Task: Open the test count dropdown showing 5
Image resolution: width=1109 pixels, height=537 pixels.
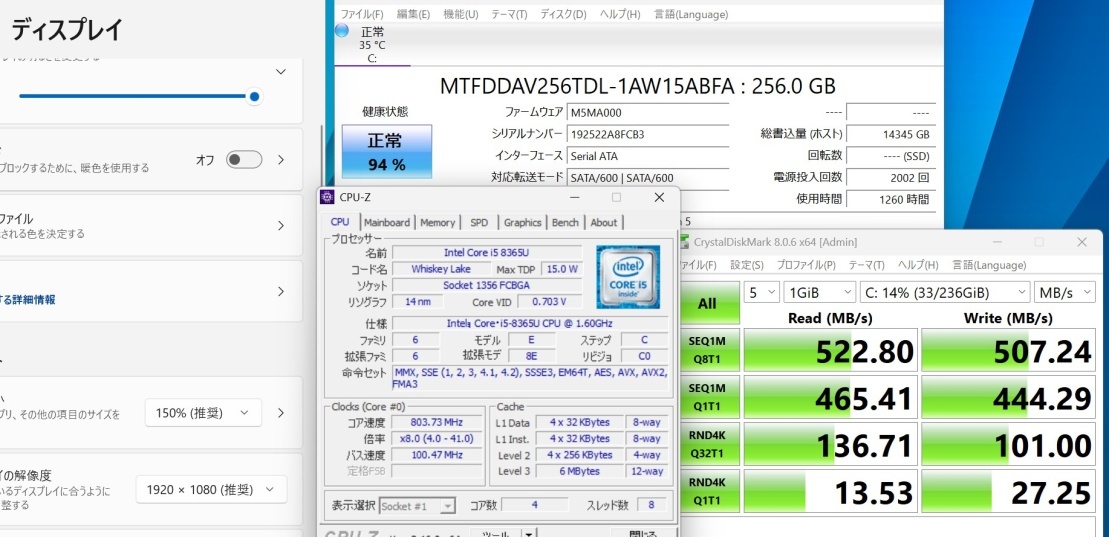Action: pyautogui.click(x=761, y=292)
